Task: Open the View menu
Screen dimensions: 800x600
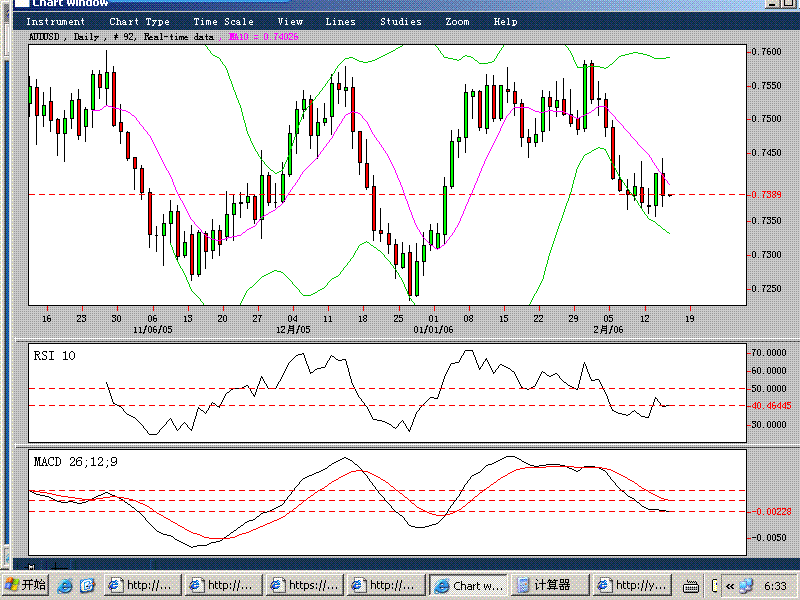Action: 290,21
